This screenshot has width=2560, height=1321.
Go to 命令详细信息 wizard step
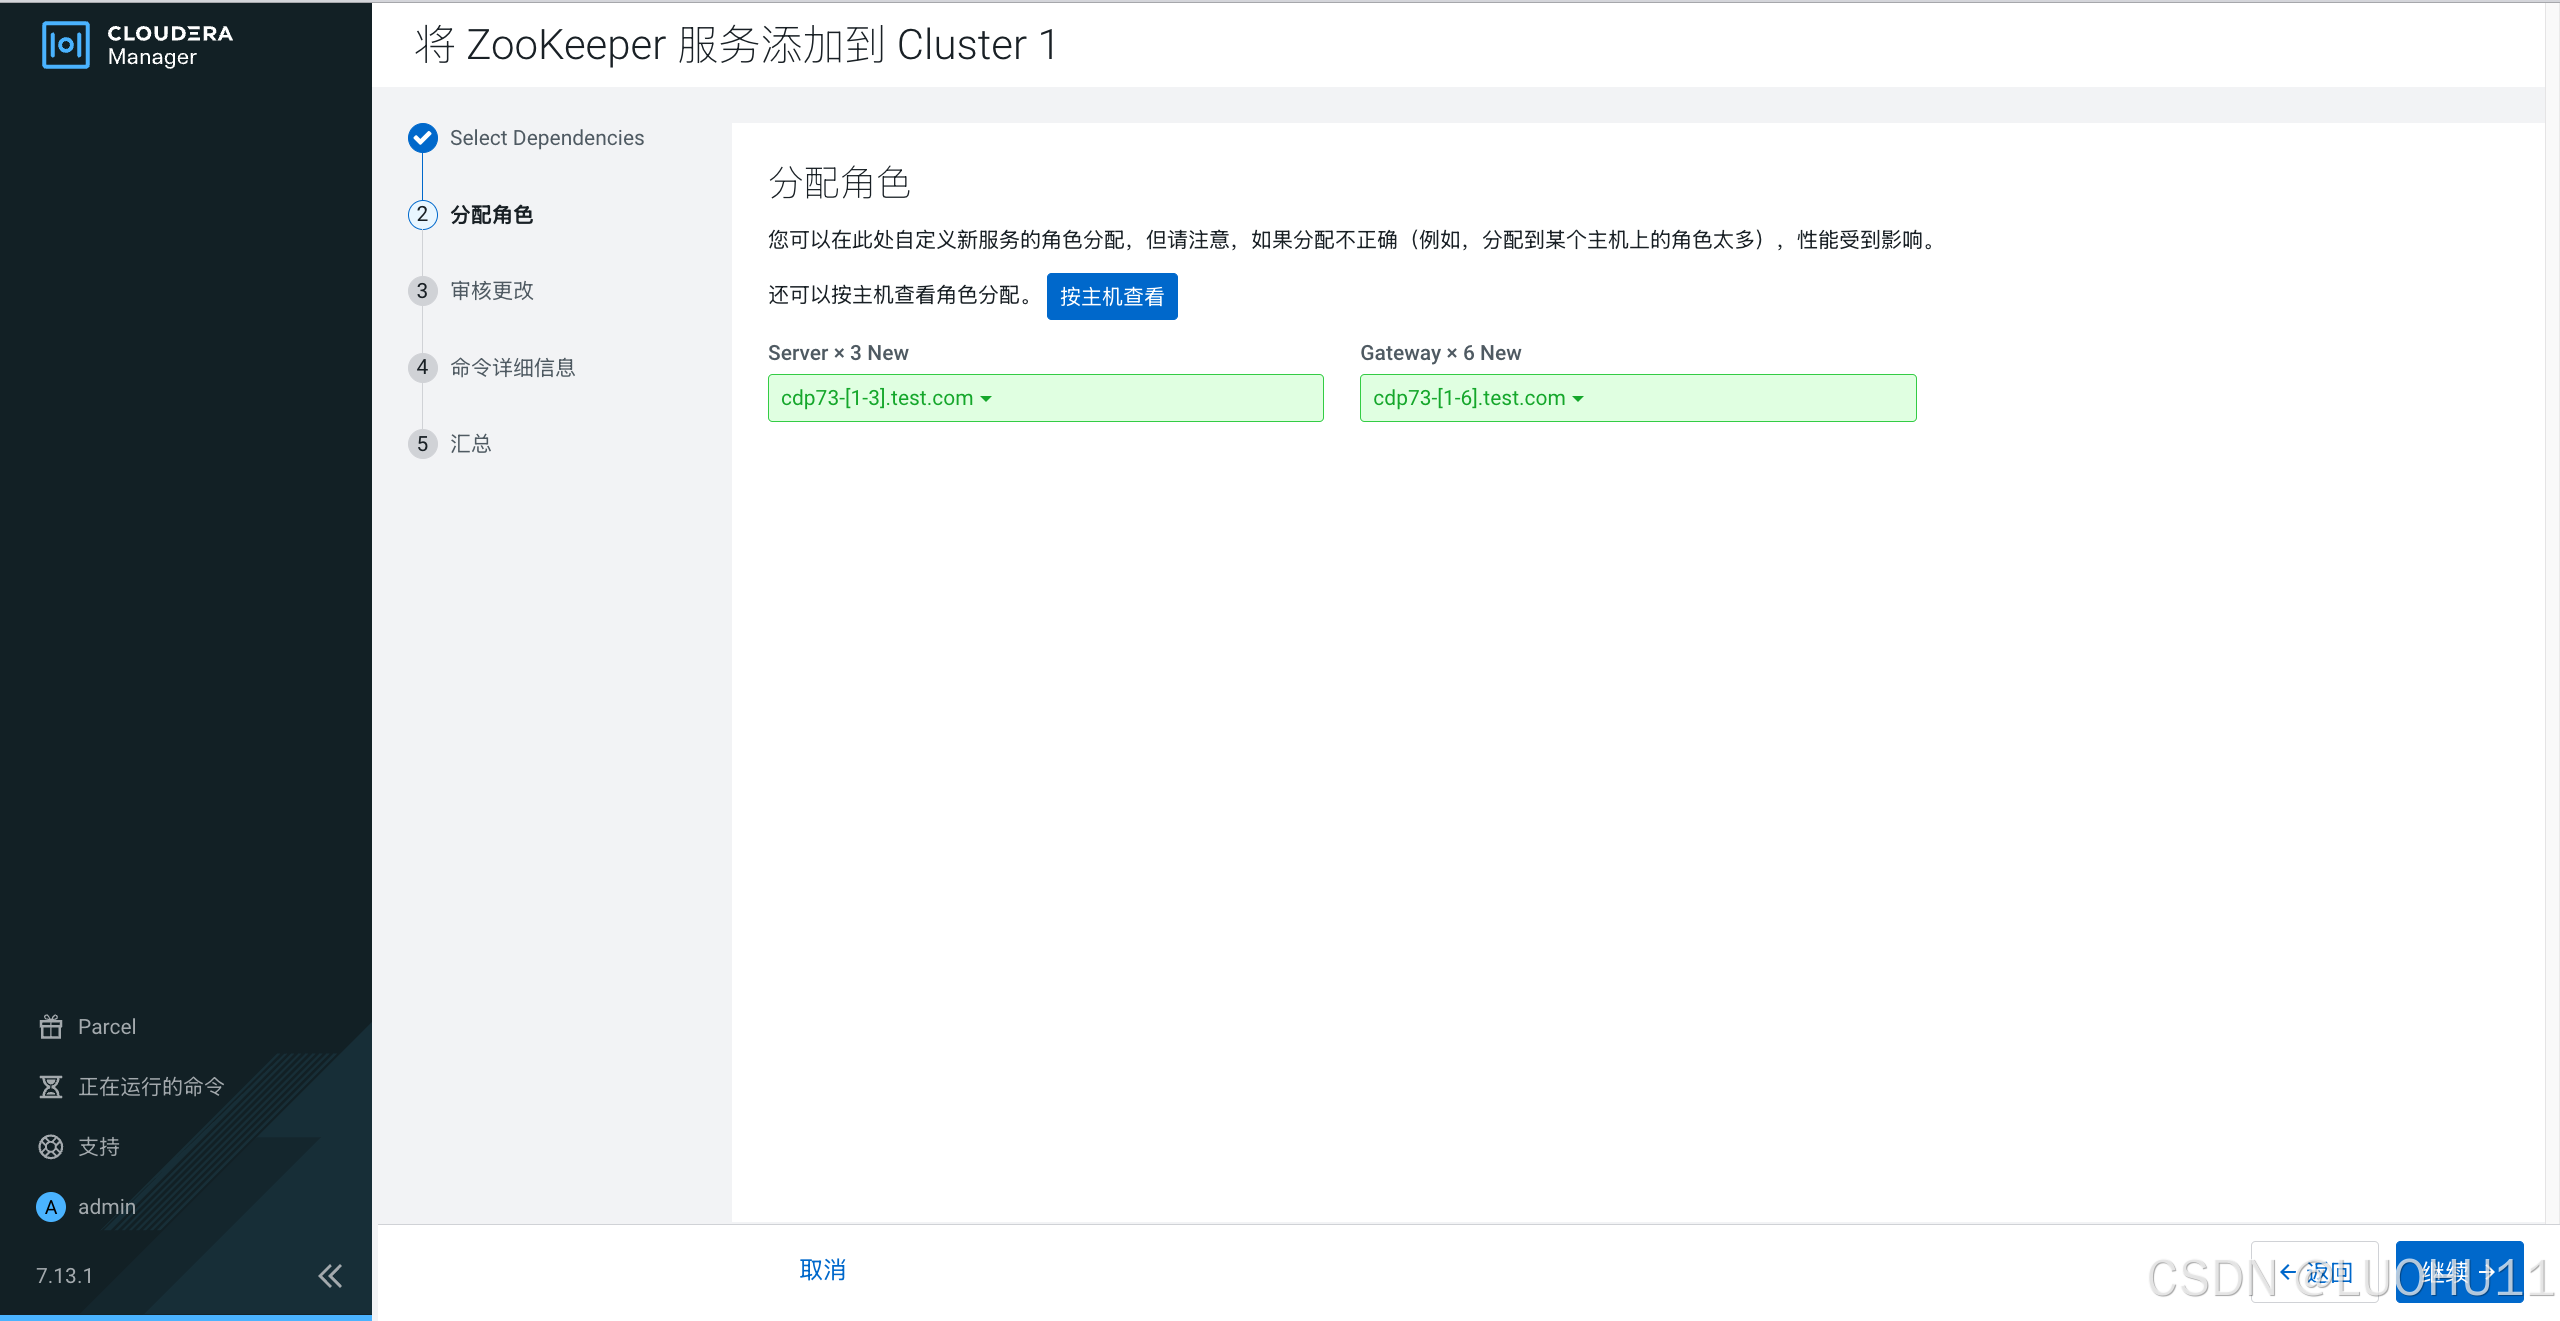(513, 368)
